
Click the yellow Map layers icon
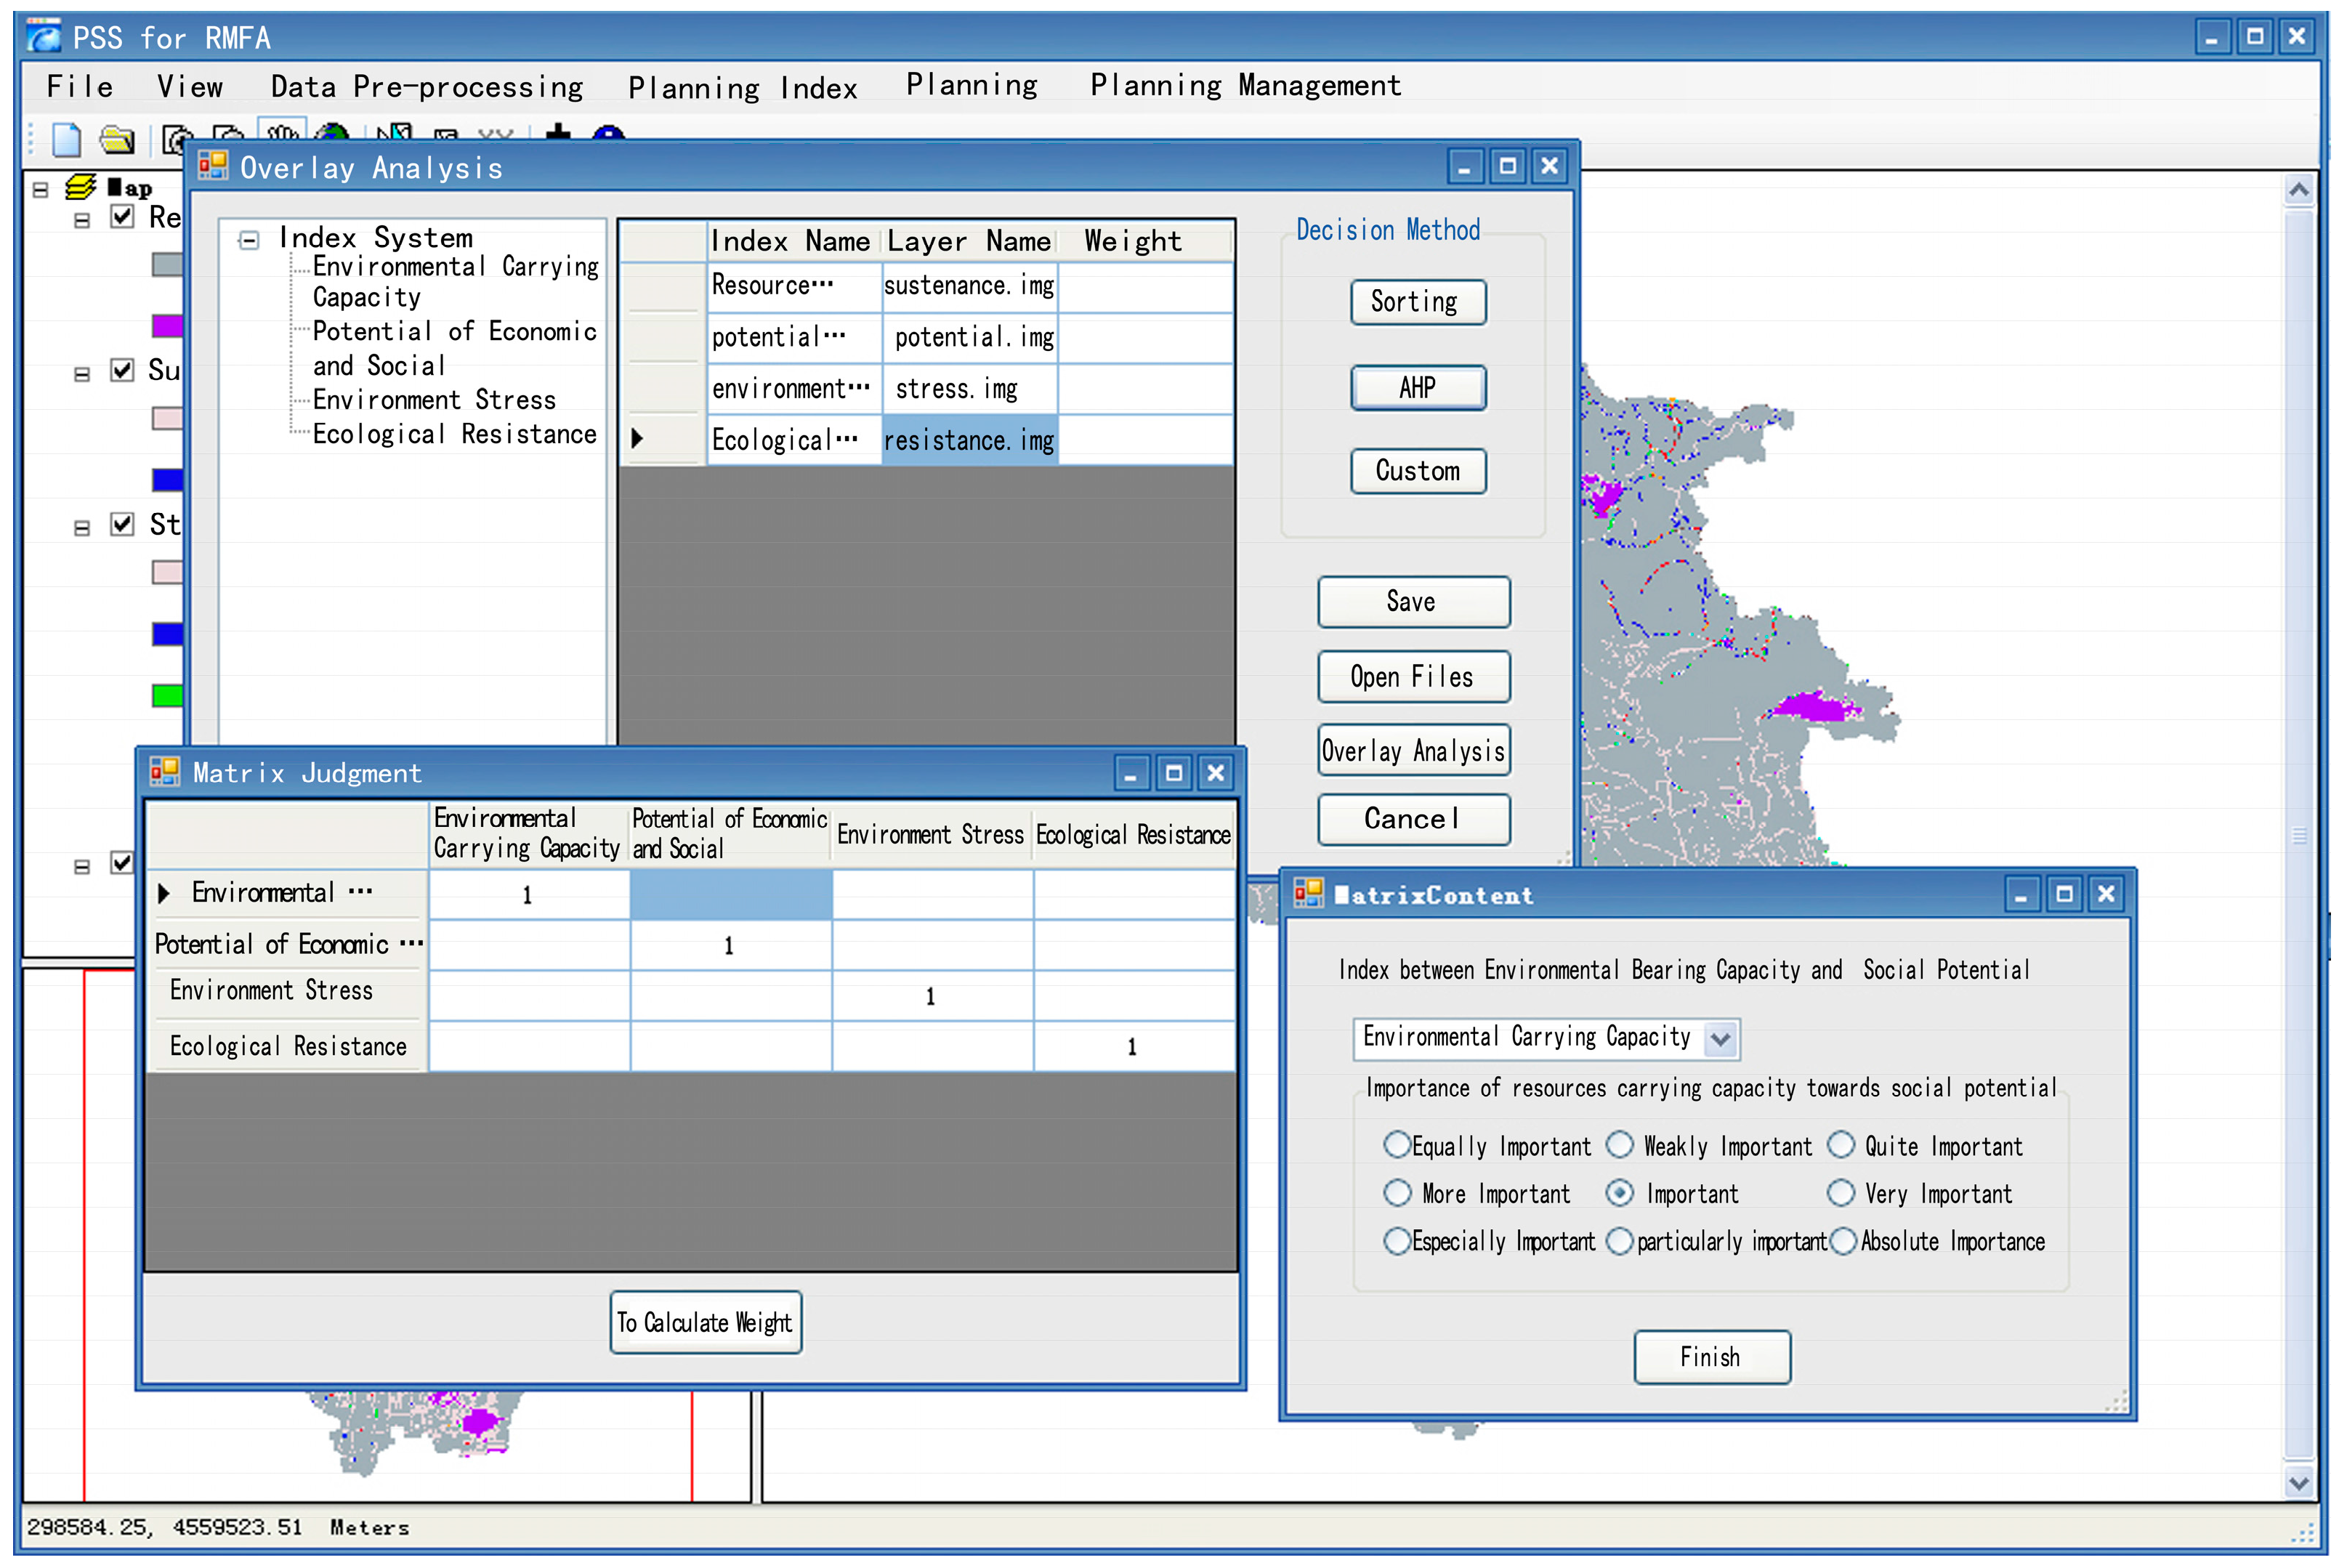80,187
